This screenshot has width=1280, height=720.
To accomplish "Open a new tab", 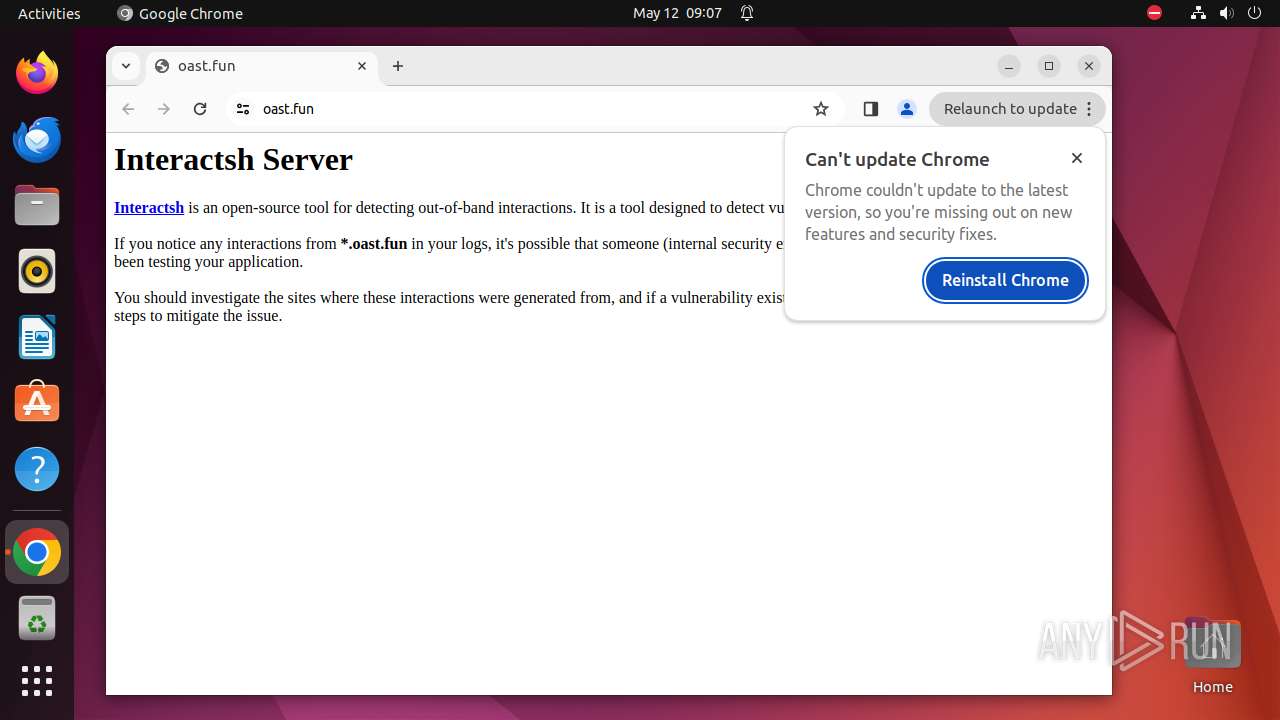I will click(x=398, y=66).
